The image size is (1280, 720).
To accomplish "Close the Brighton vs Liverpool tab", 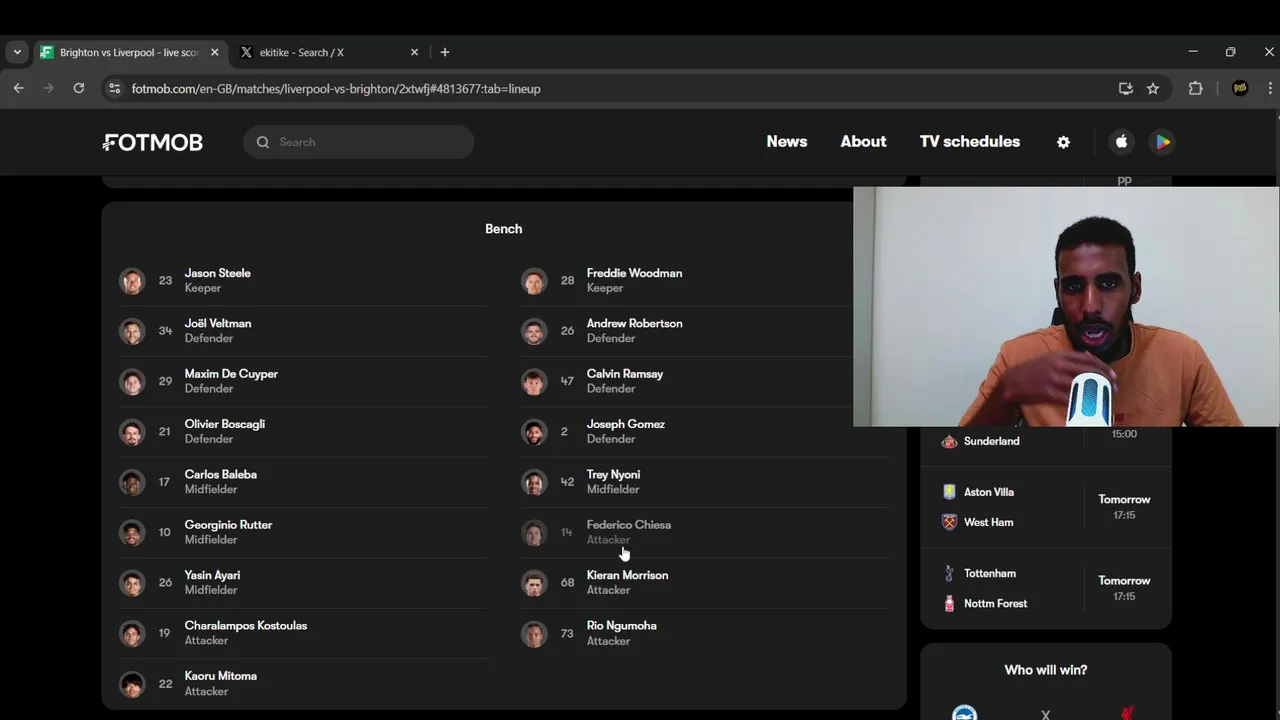I will tap(214, 52).
